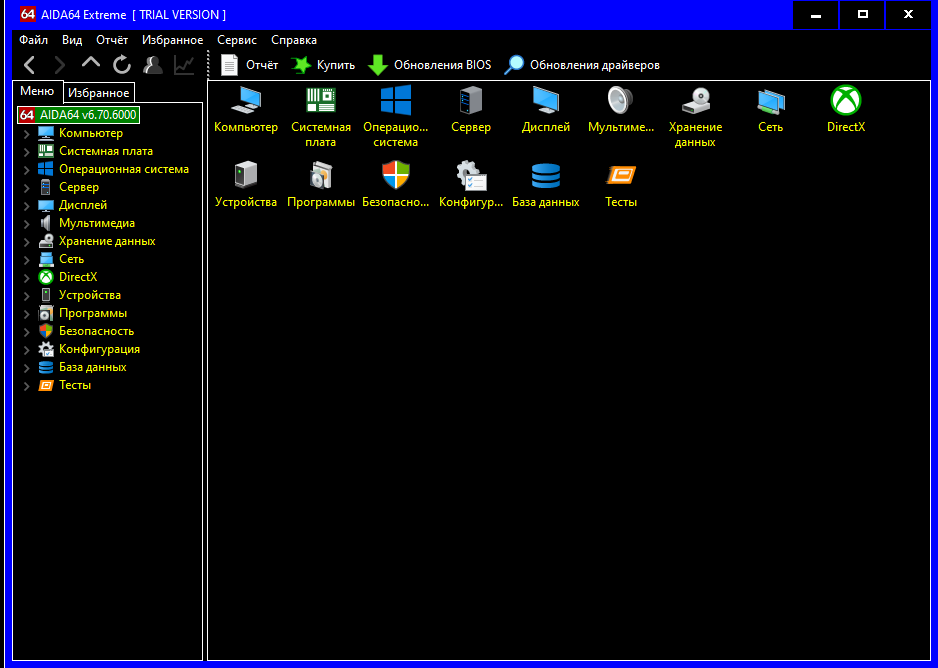
Task: Expand the Компьютер tree node
Action: coord(27,134)
